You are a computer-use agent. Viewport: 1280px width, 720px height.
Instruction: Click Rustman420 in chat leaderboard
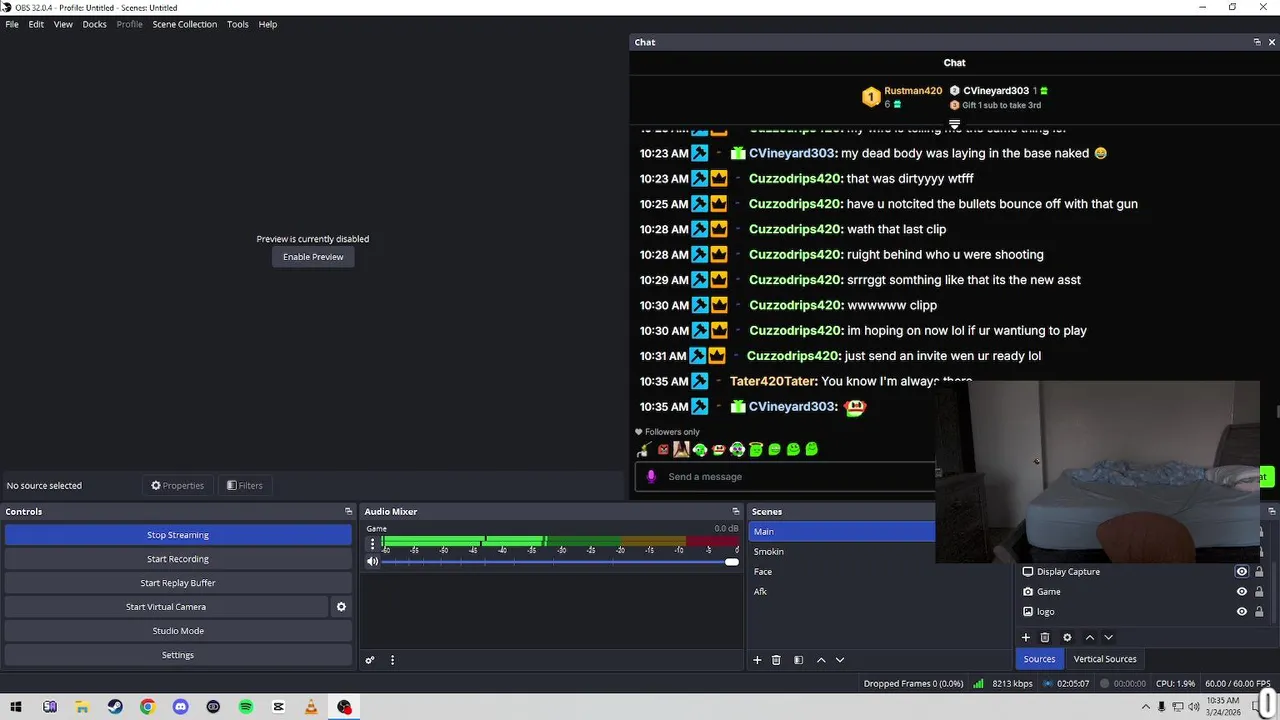pos(913,91)
